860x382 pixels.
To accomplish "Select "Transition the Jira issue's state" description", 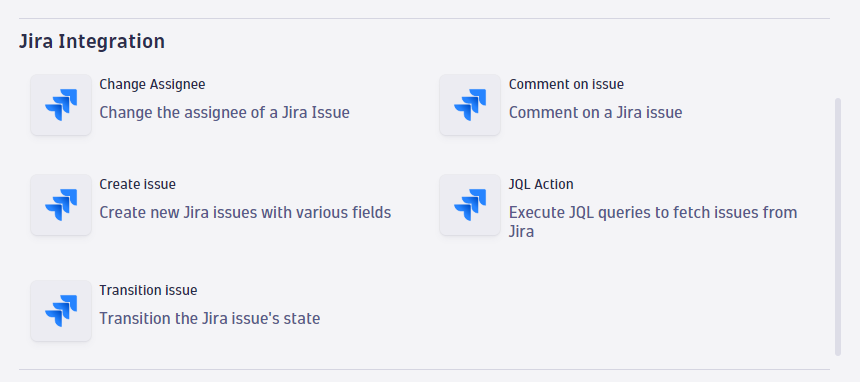I will pyautogui.click(x=210, y=318).
